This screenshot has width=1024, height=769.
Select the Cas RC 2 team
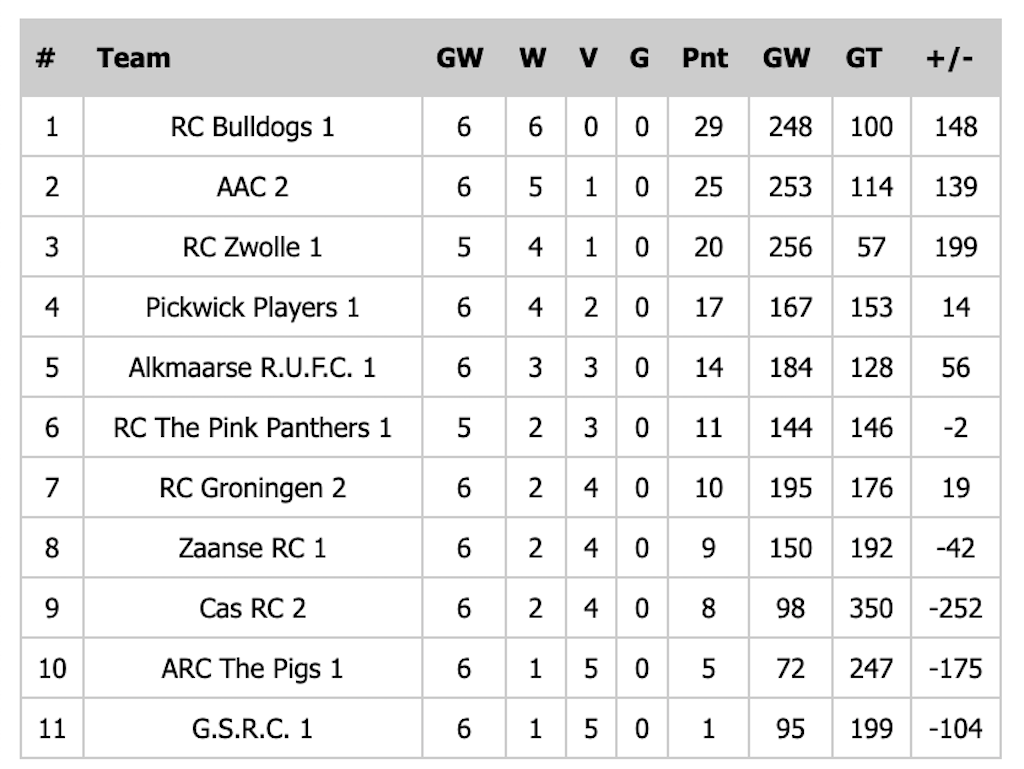pyautogui.click(x=252, y=608)
